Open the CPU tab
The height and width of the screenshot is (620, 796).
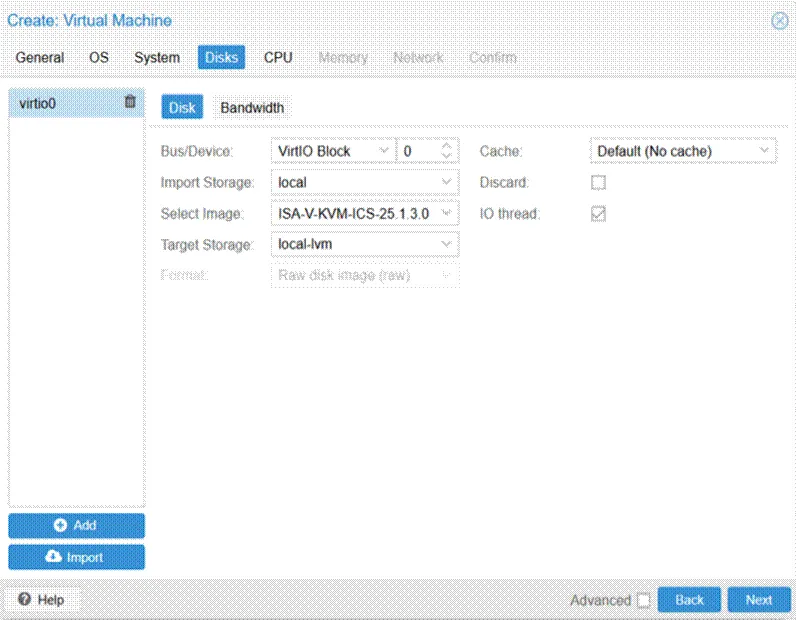coord(278,57)
